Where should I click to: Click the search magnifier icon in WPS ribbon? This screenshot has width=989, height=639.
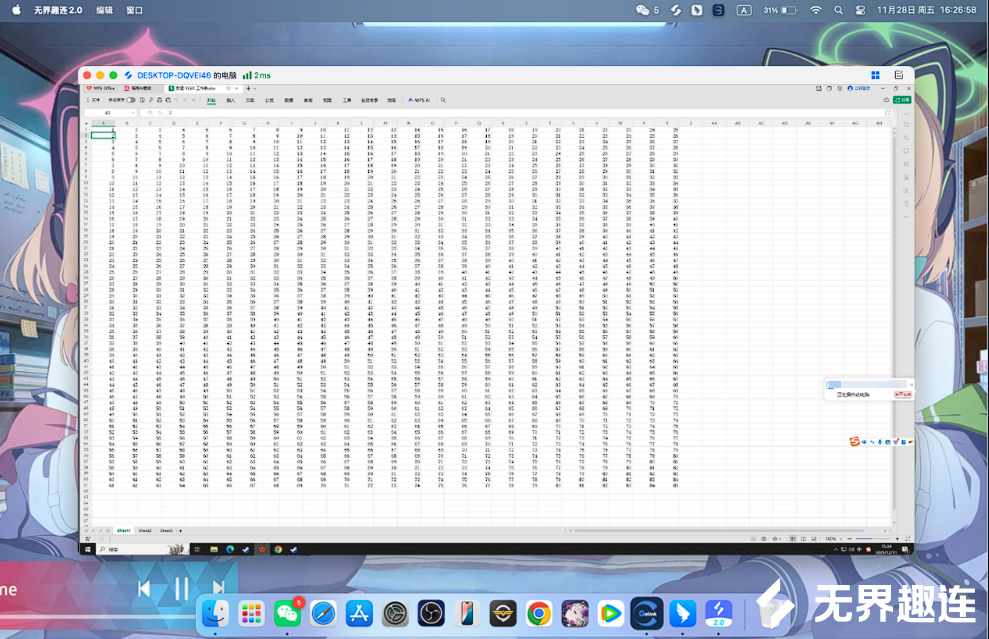(440, 100)
